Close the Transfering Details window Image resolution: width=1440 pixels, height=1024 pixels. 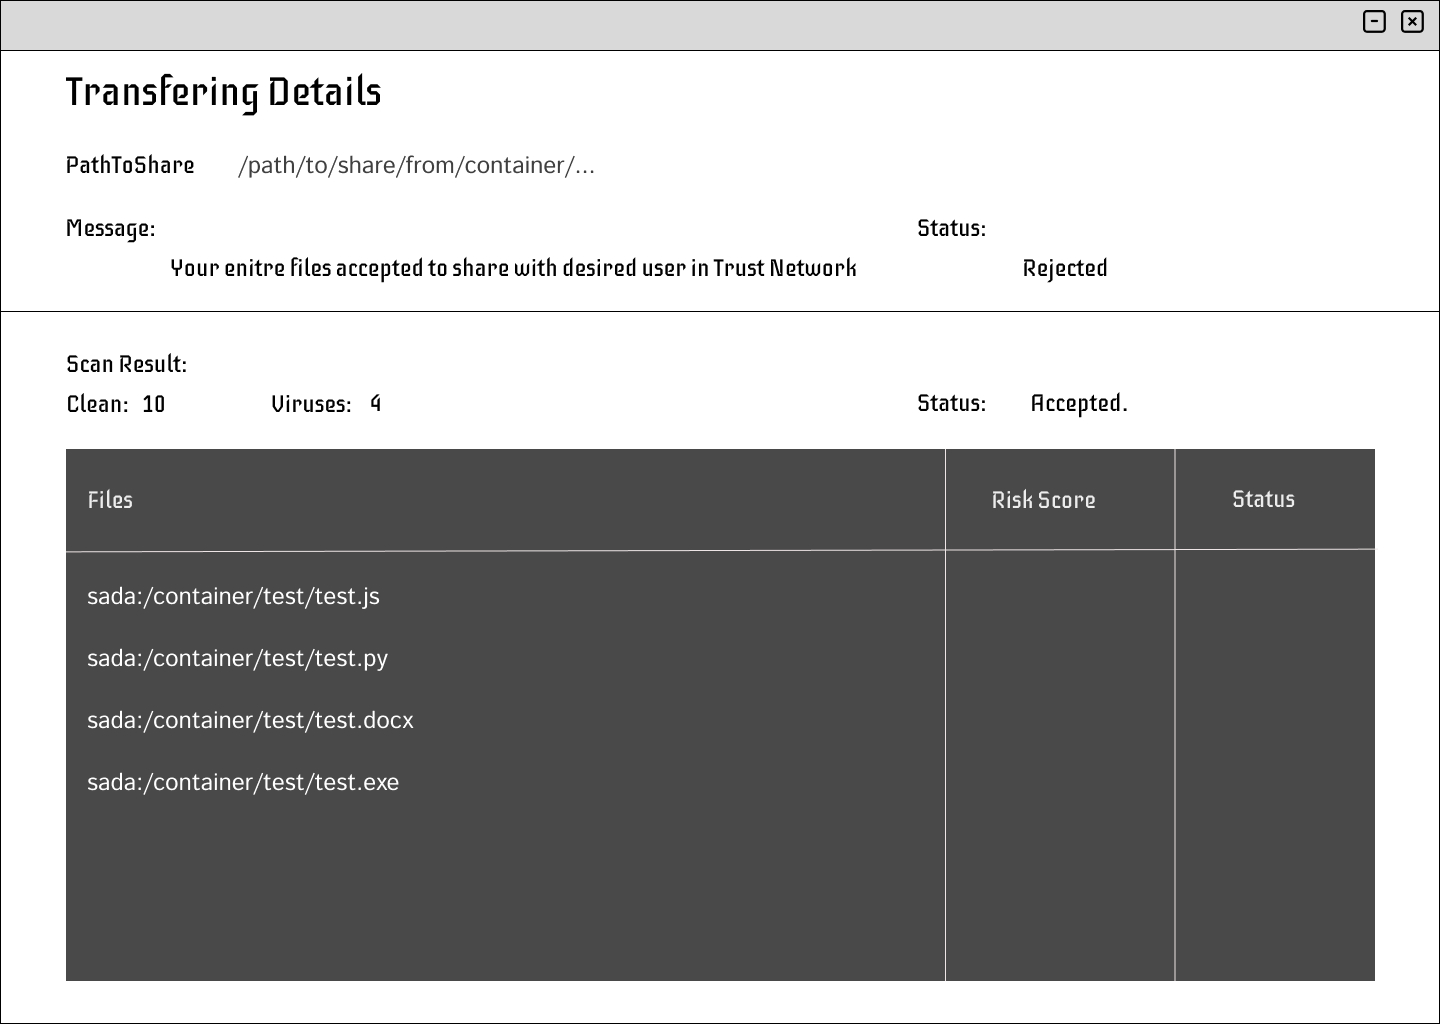[1412, 21]
